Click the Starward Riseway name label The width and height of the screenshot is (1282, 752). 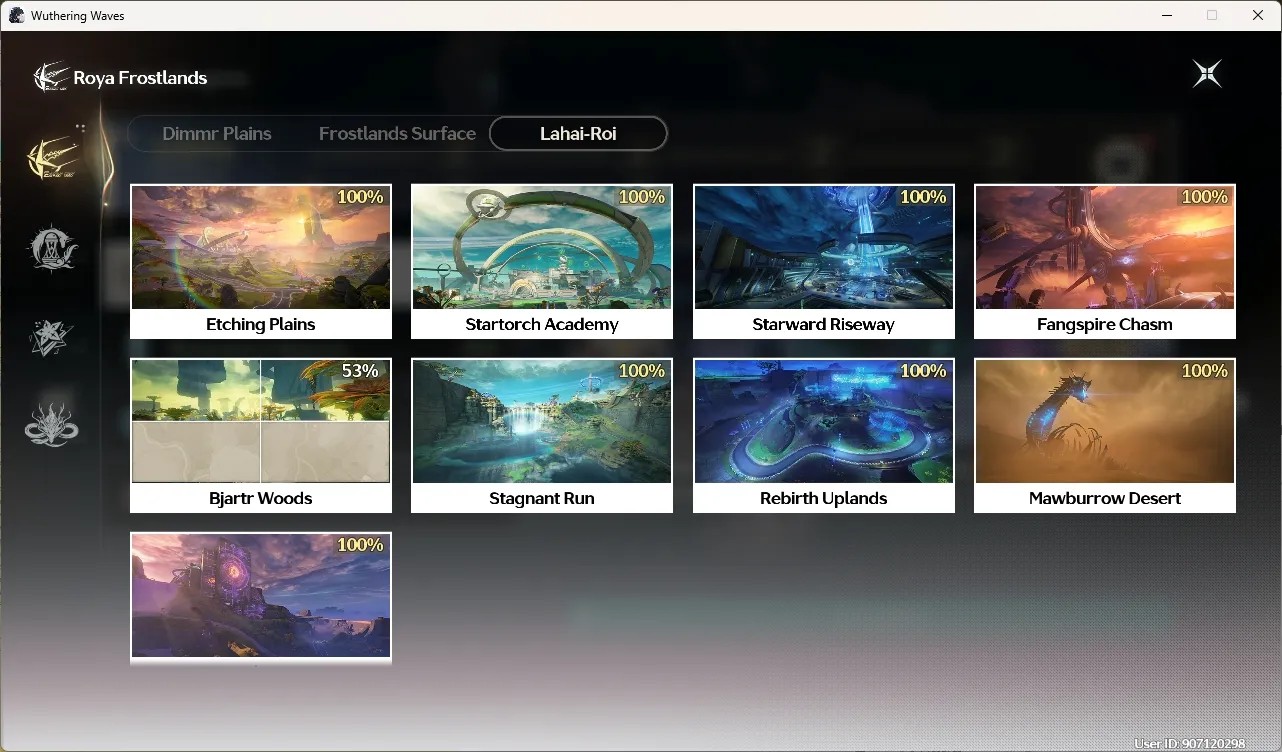pyautogui.click(x=824, y=324)
